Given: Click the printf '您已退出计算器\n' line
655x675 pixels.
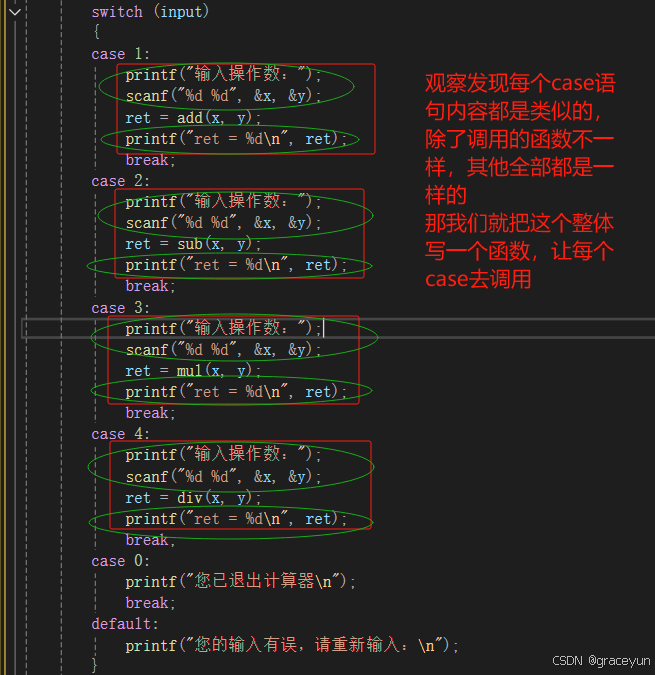Looking at the screenshot, I should click(240, 582).
